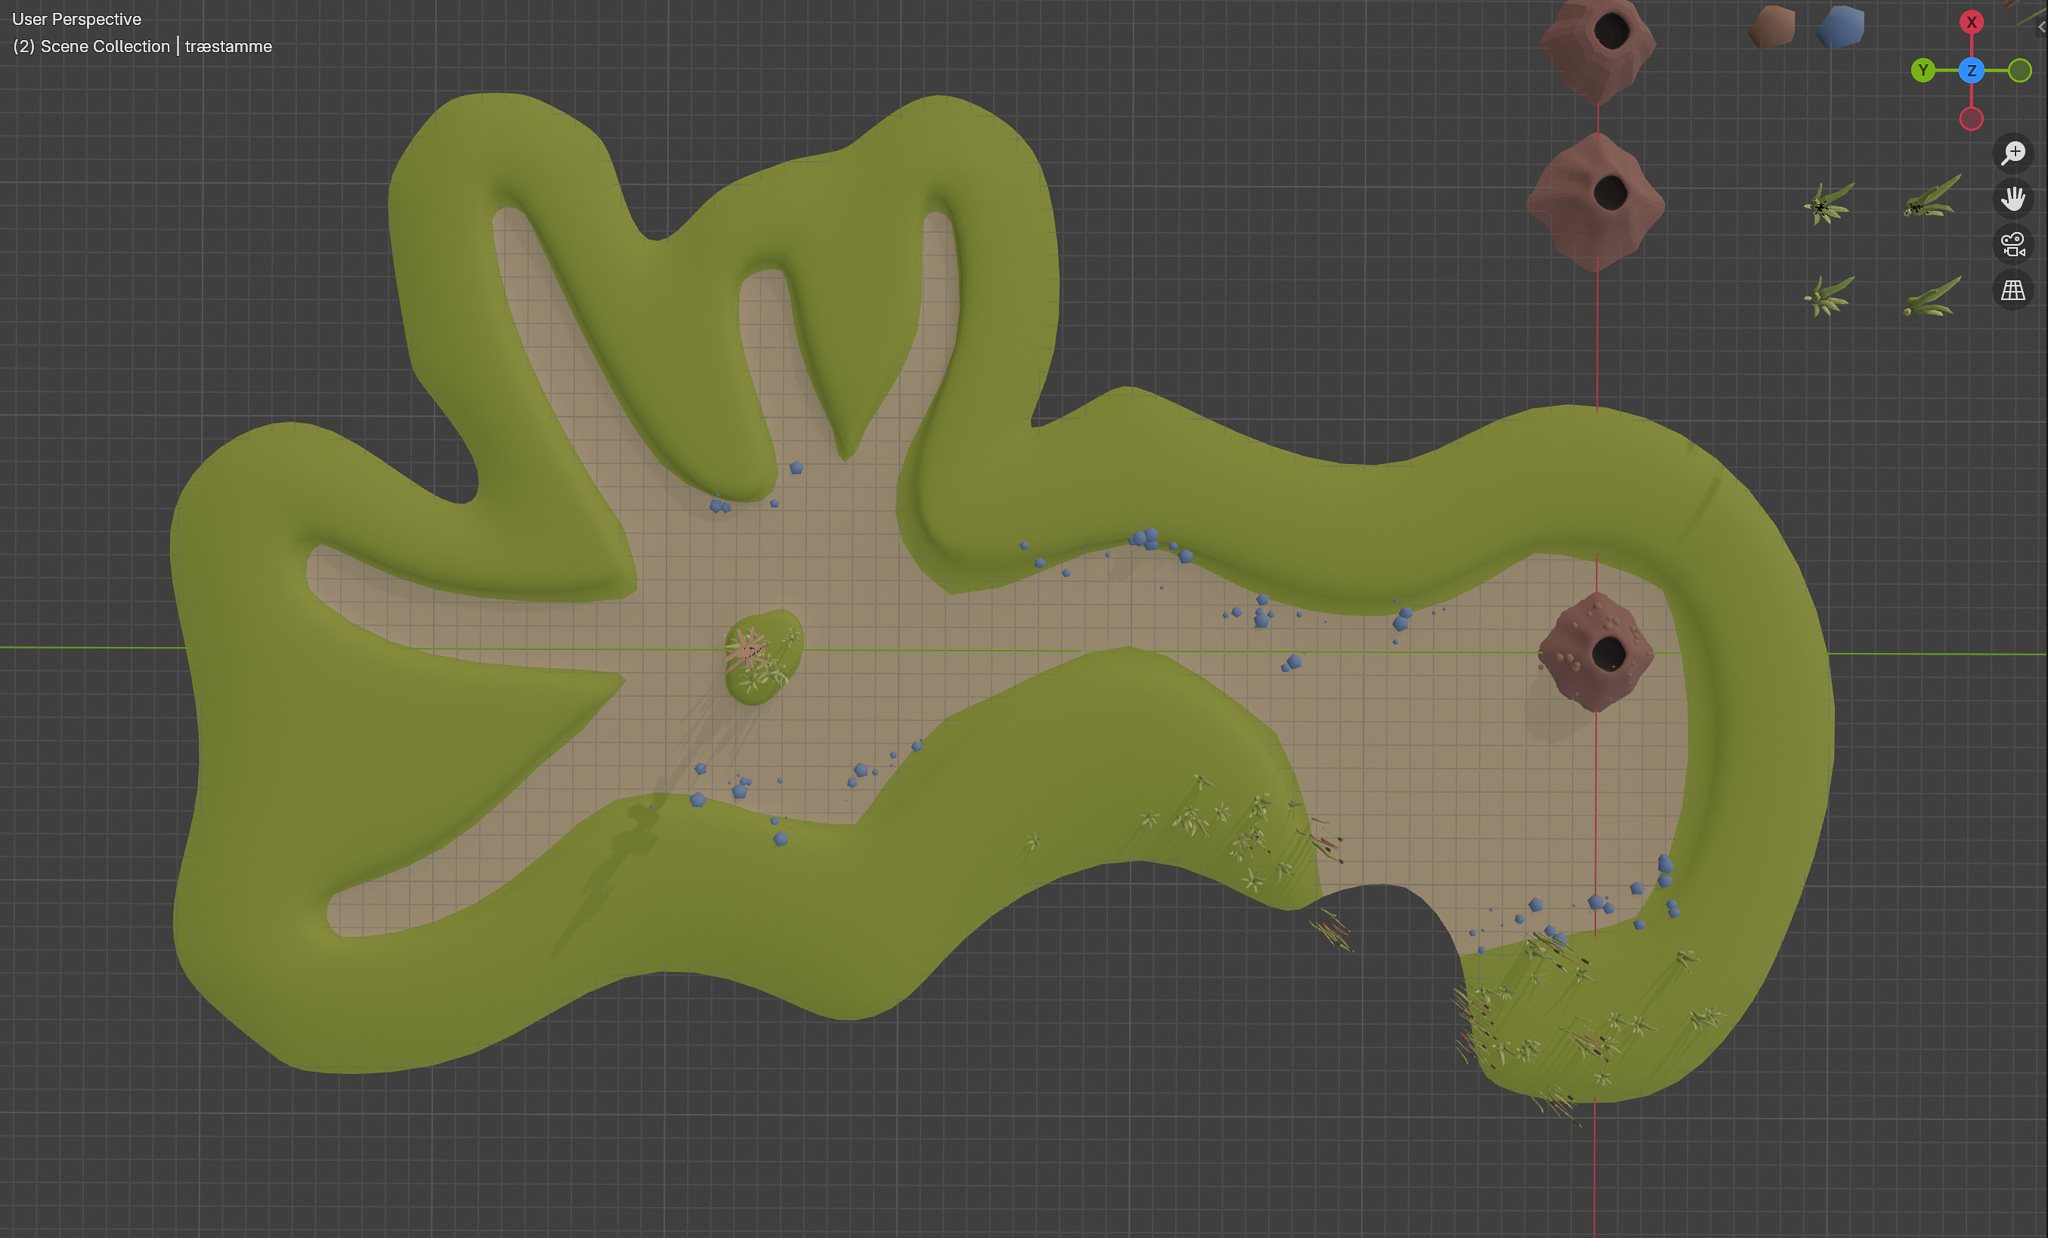Click the red X axis gizmo ball
Viewport: 2048px width, 1238px height.
1971,22
